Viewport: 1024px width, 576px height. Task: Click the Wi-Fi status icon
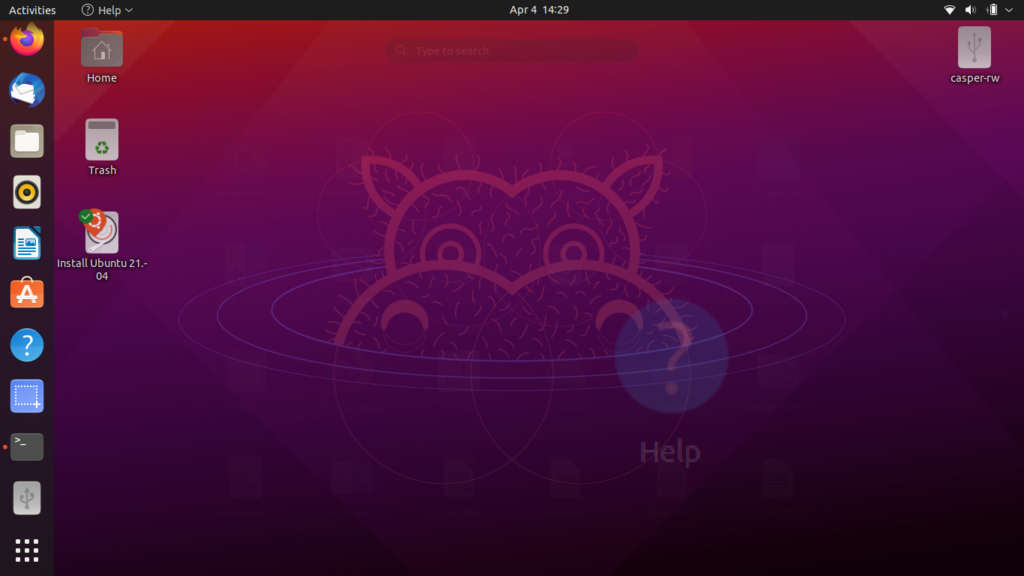(x=950, y=10)
